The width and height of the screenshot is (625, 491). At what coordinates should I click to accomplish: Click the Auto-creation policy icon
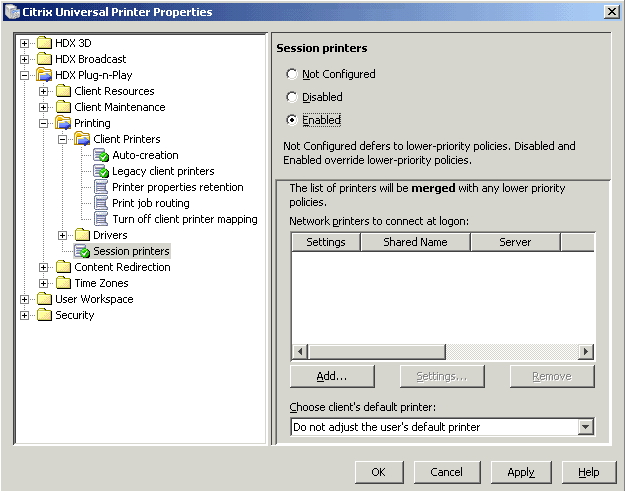(101, 155)
